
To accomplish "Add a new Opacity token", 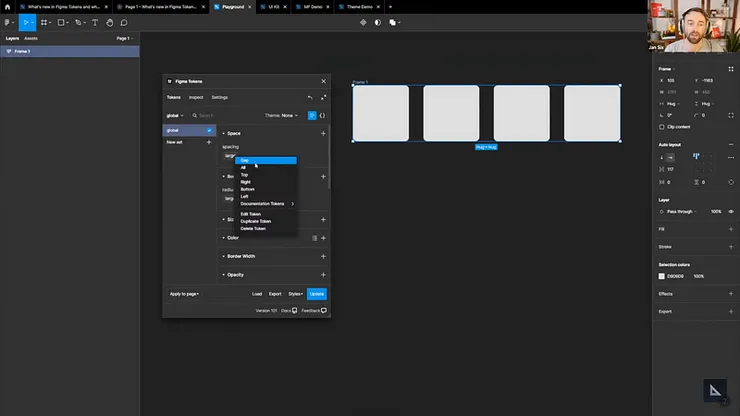I will (323, 274).
